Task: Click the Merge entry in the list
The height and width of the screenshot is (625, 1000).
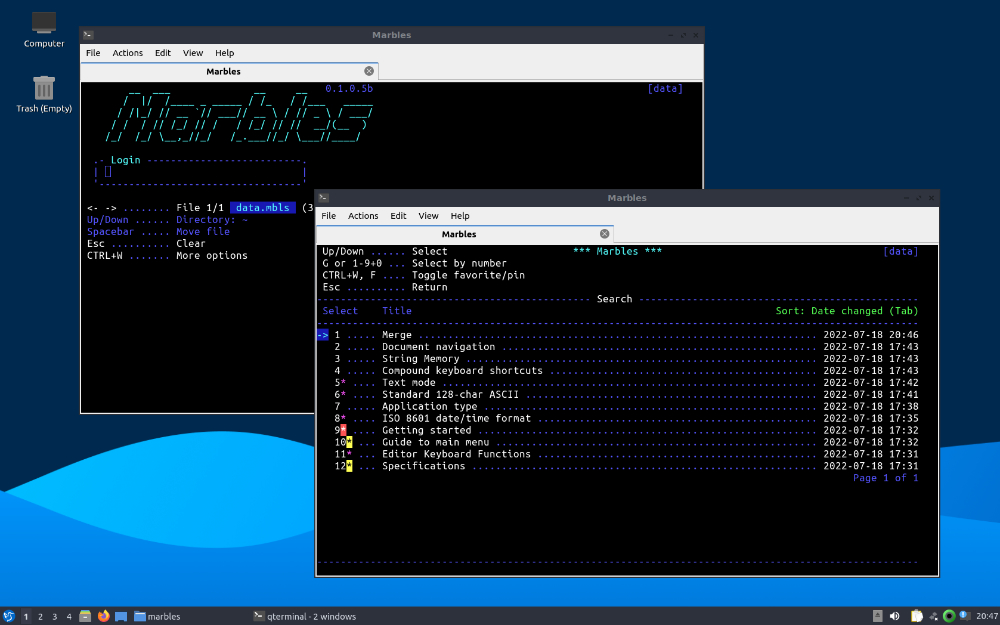Action: coord(397,335)
